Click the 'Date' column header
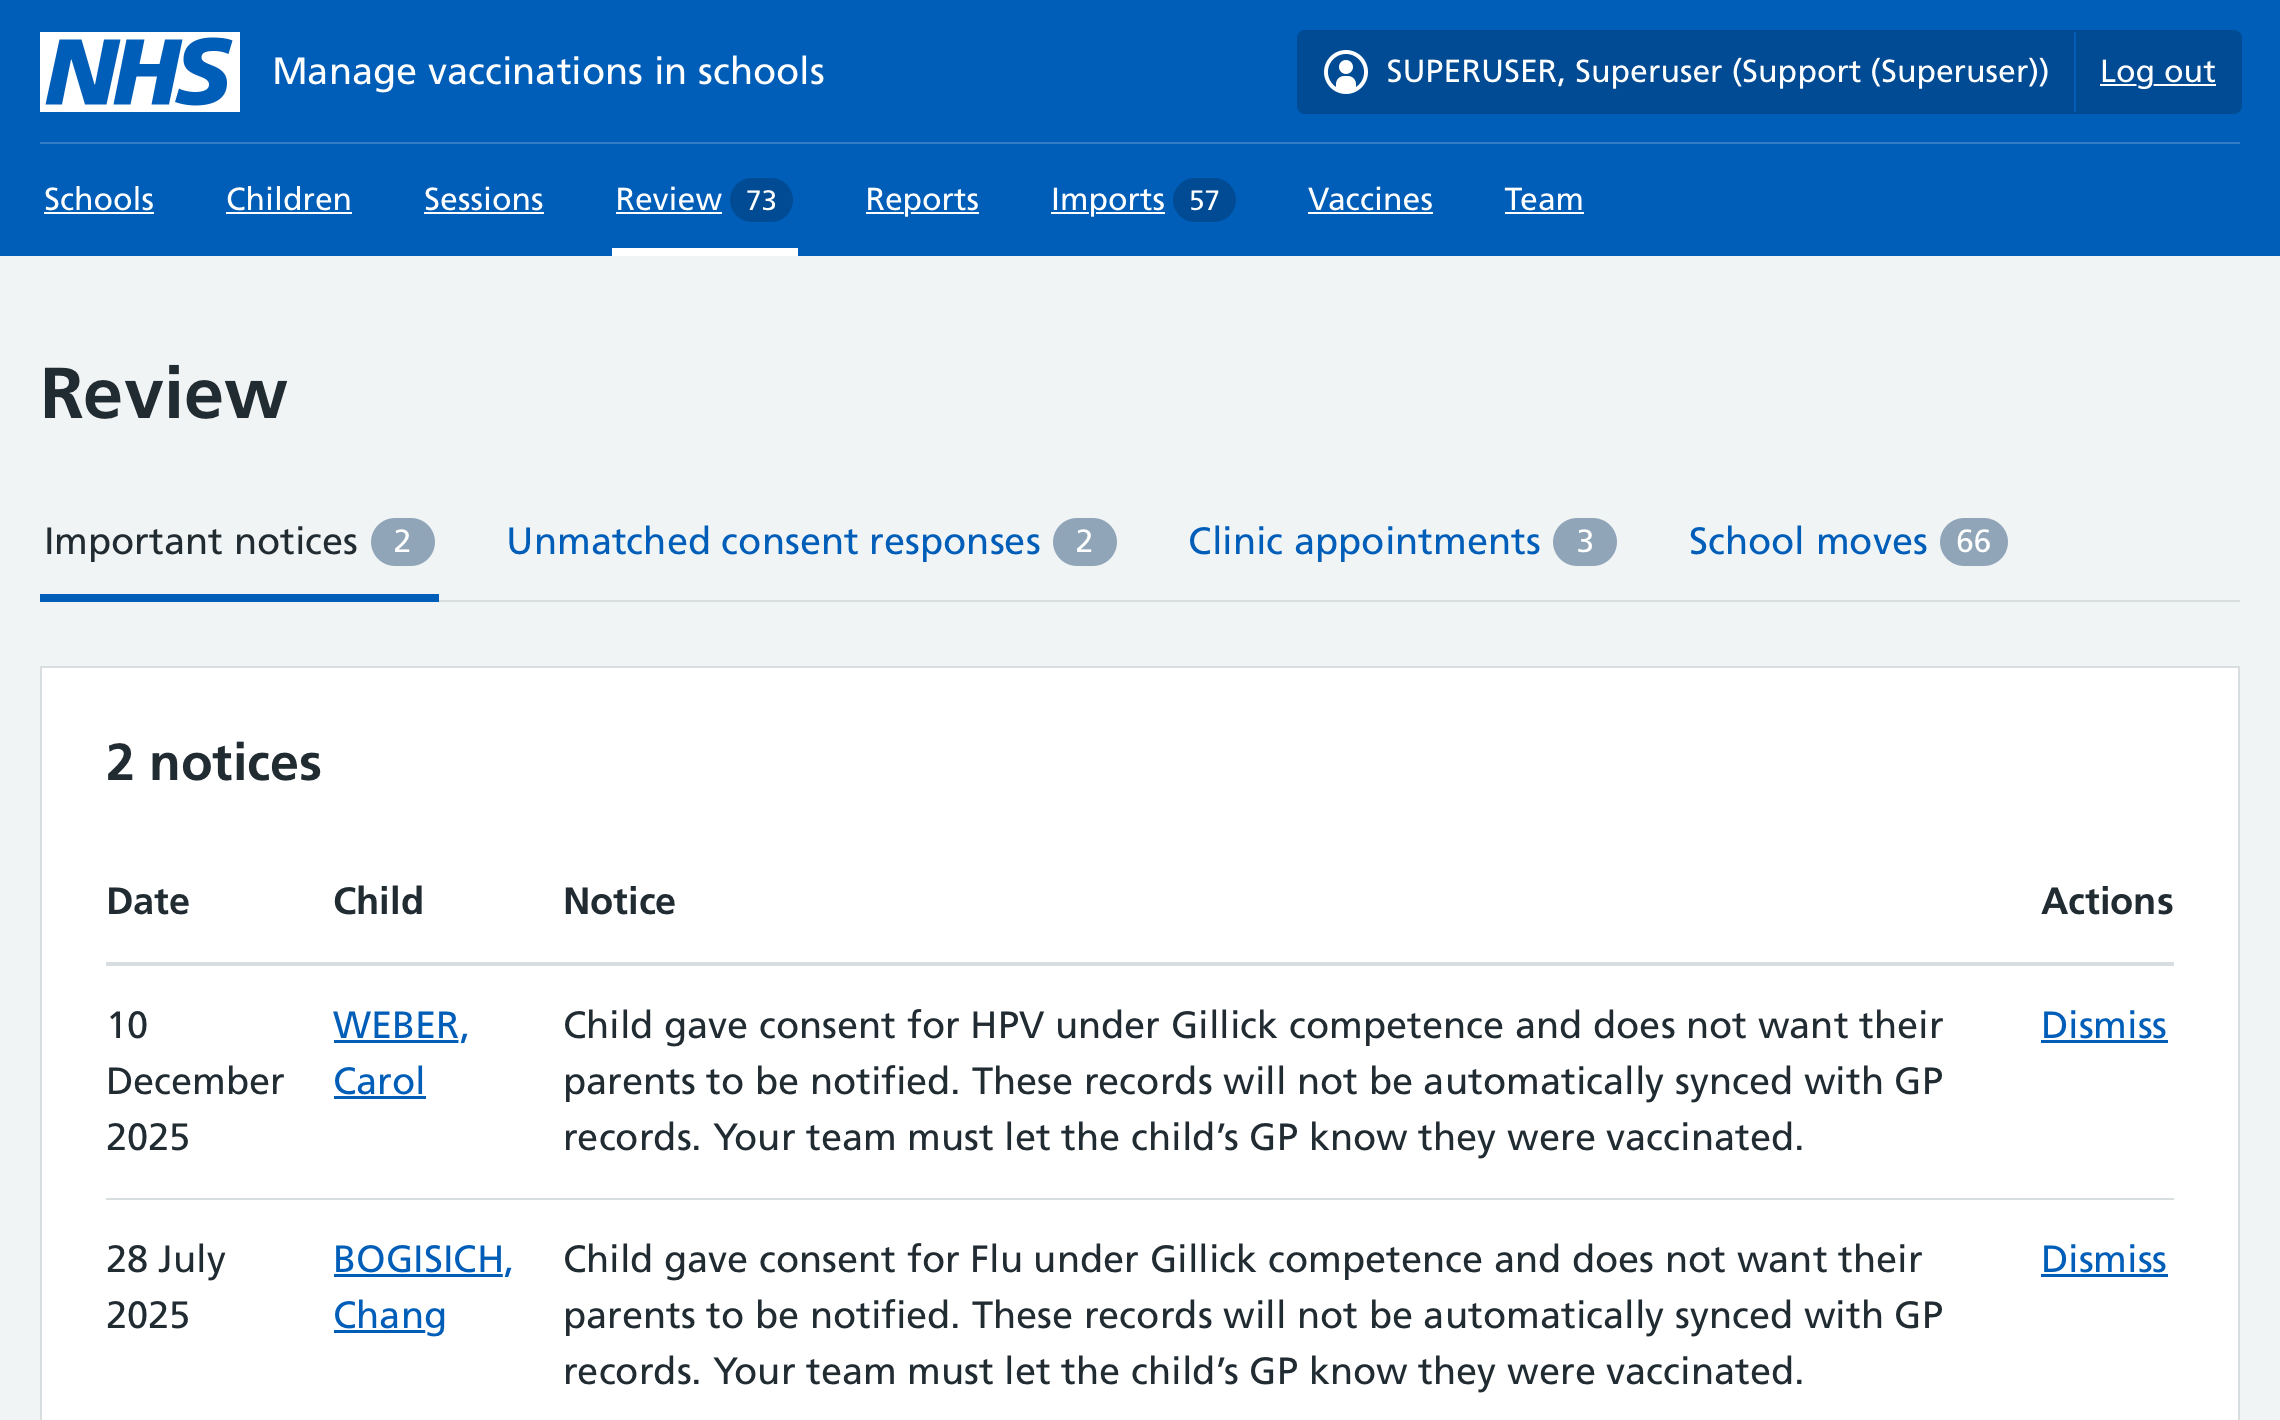This screenshot has height=1420, width=2280. click(148, 901)
